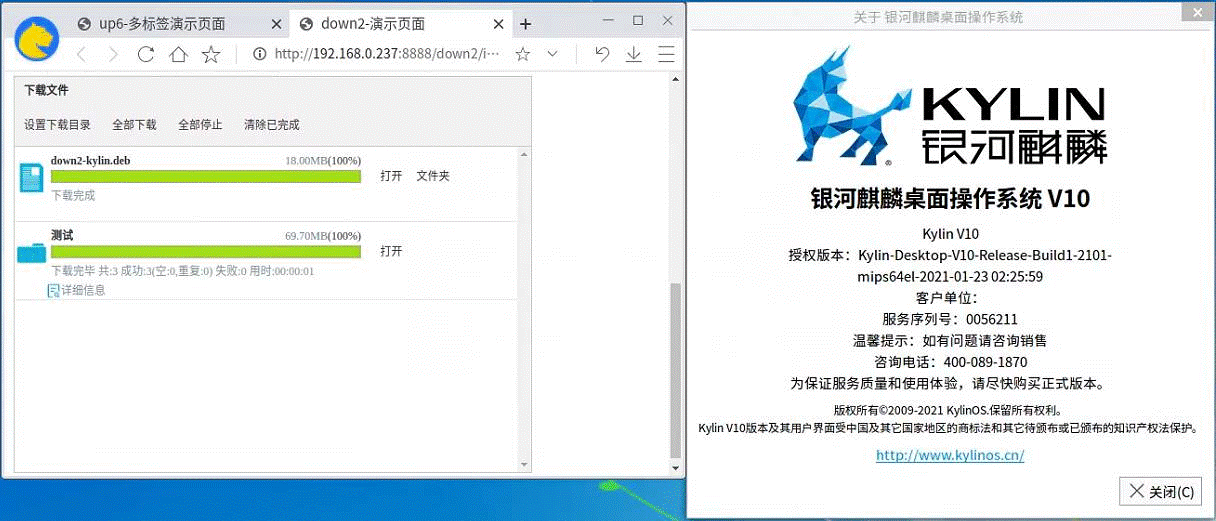Image resolution: width=1216 pixels, height=521 pixels.
Task: Close the browser window
Action: click(x=667, y=20)
